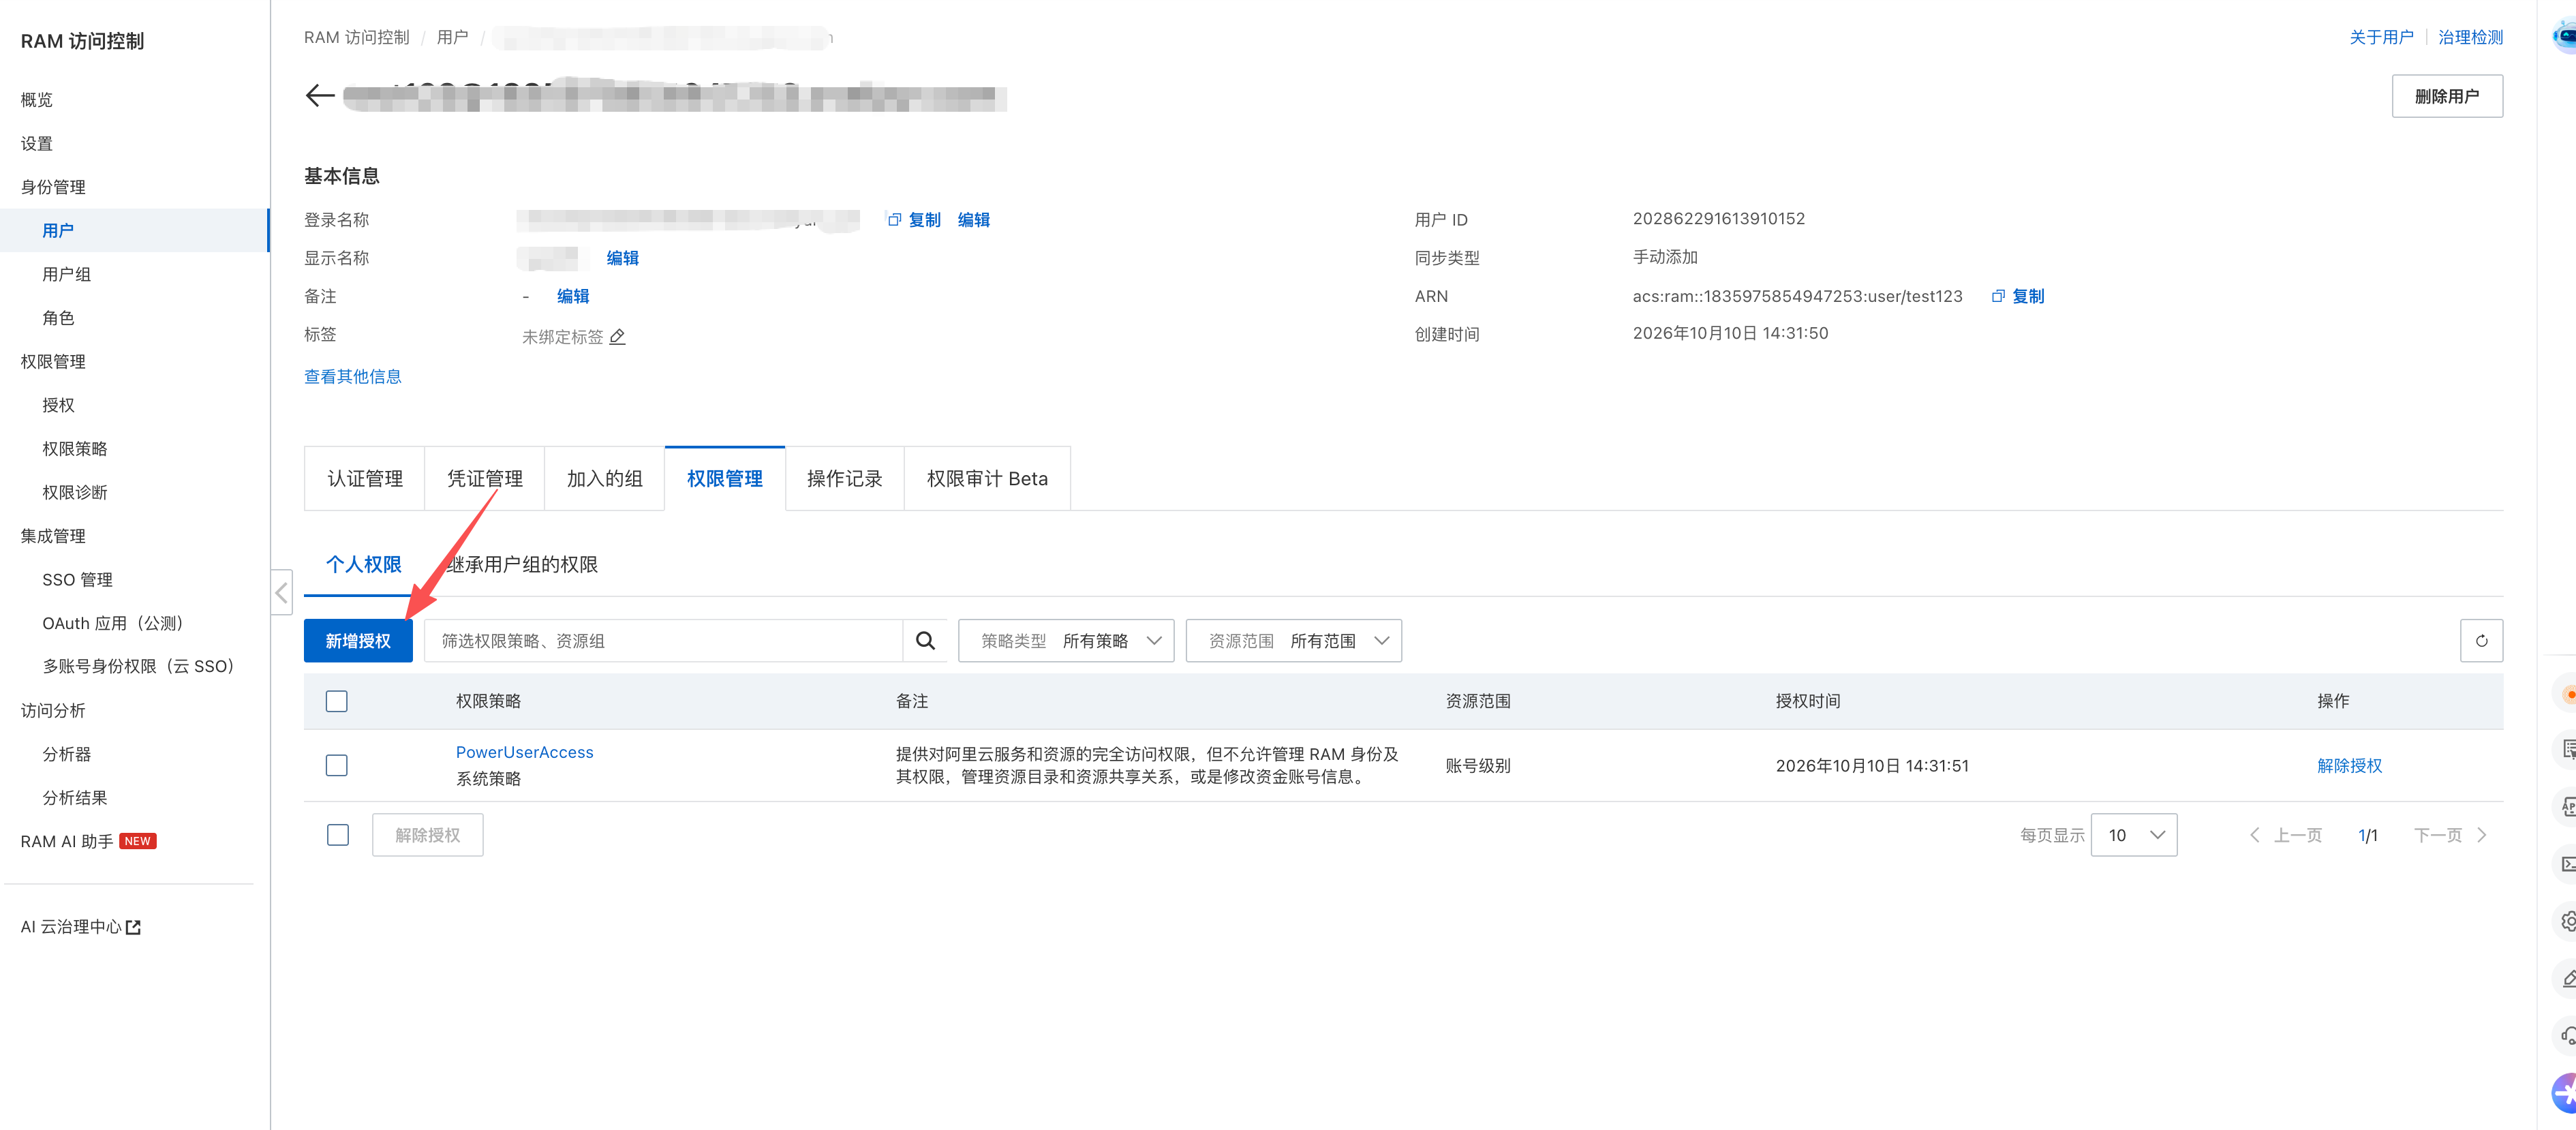Open the 策略类型 所有策略 dropdown
This screenshot has height=1130, width=2576.
pos(1066,641)
